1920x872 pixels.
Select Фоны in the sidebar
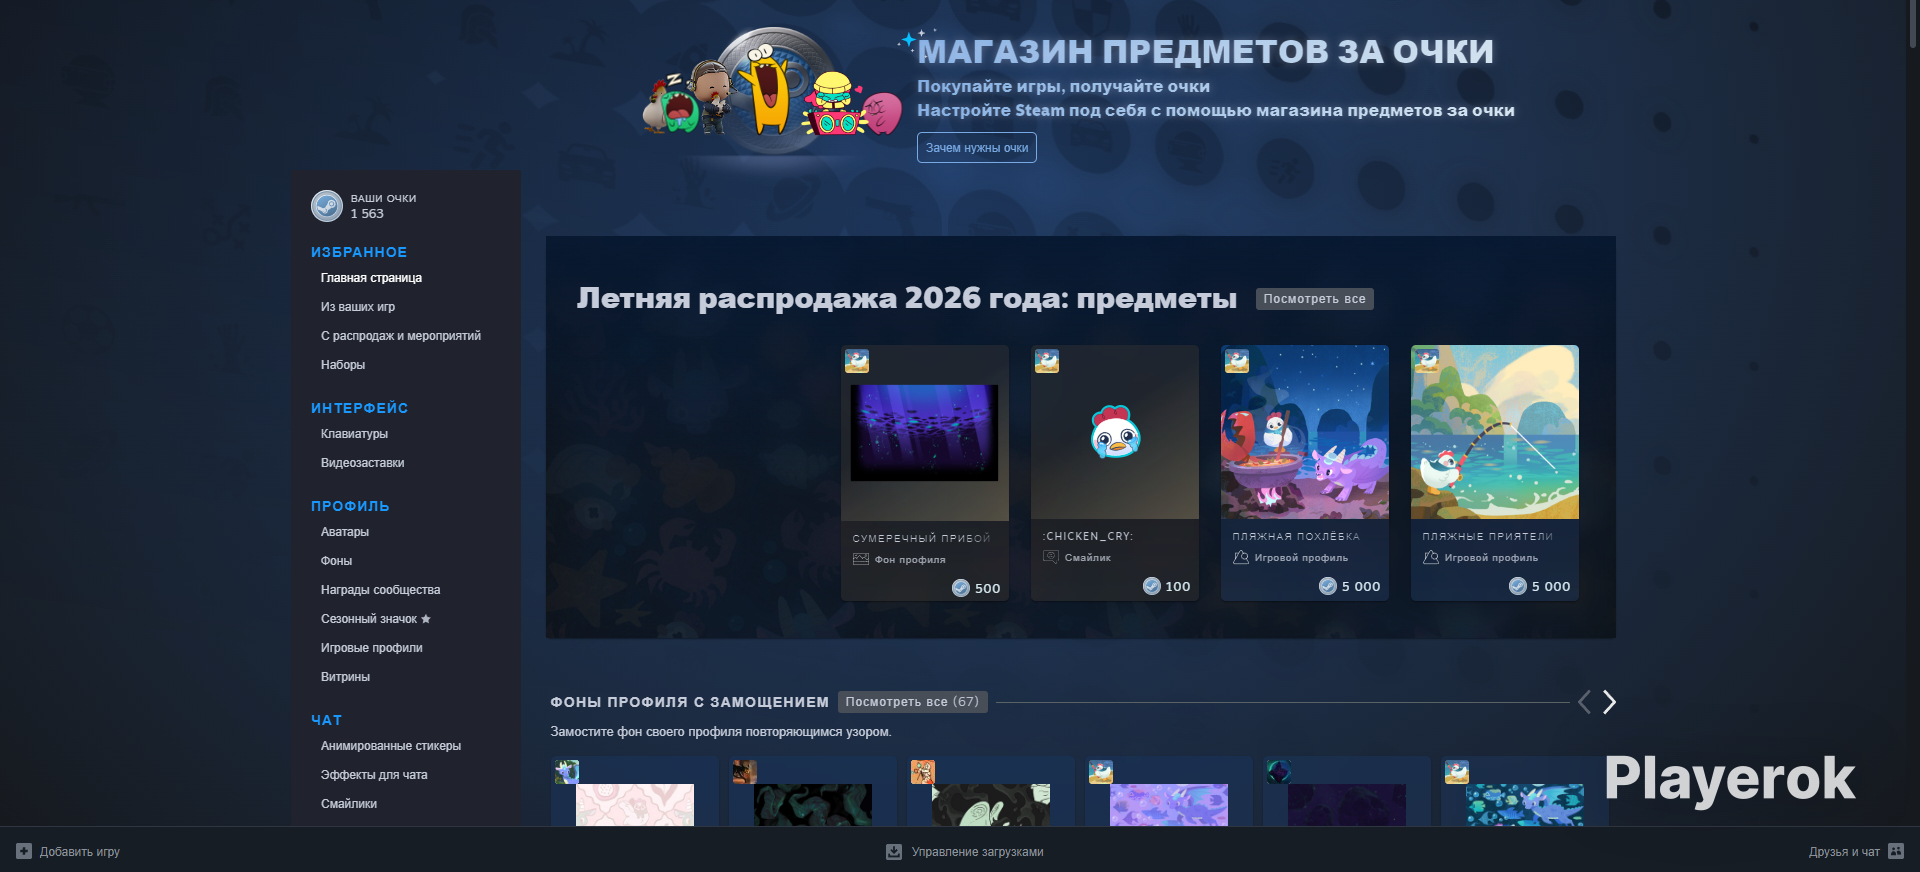coord(336,561)
